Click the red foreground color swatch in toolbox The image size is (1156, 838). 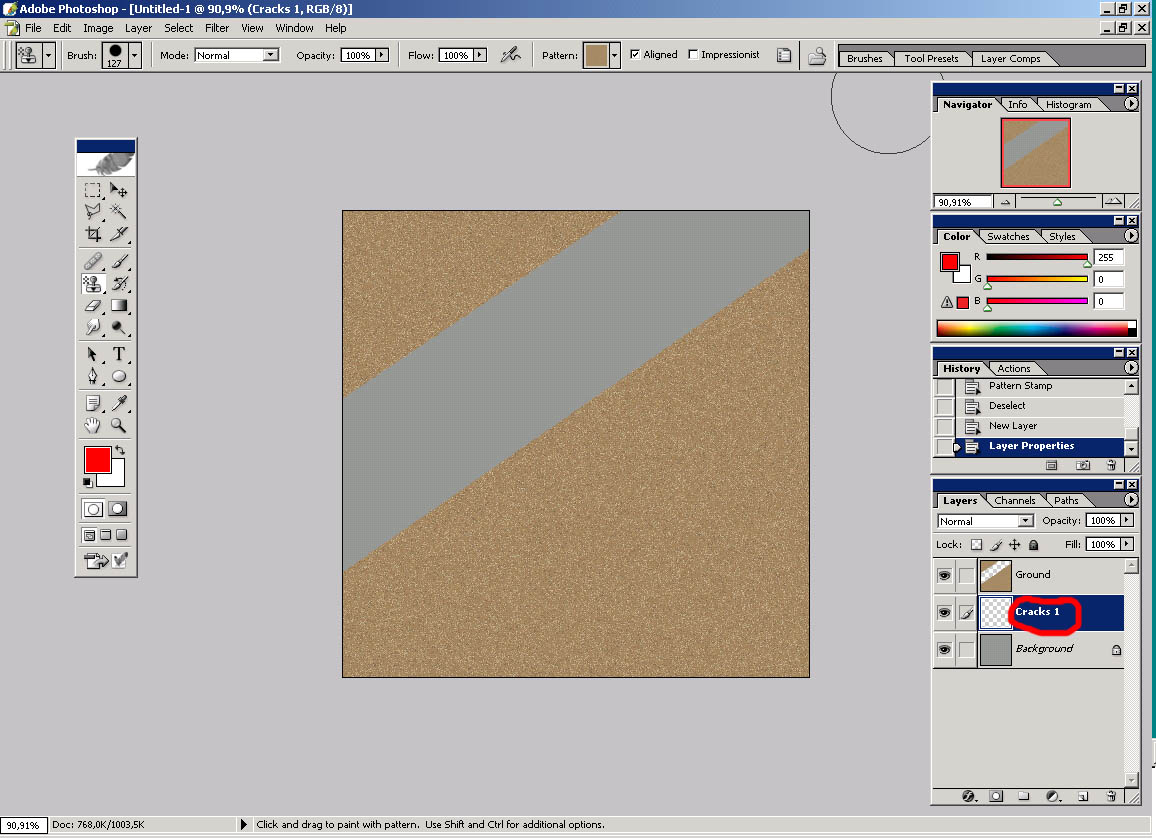(x=97, y=460)
